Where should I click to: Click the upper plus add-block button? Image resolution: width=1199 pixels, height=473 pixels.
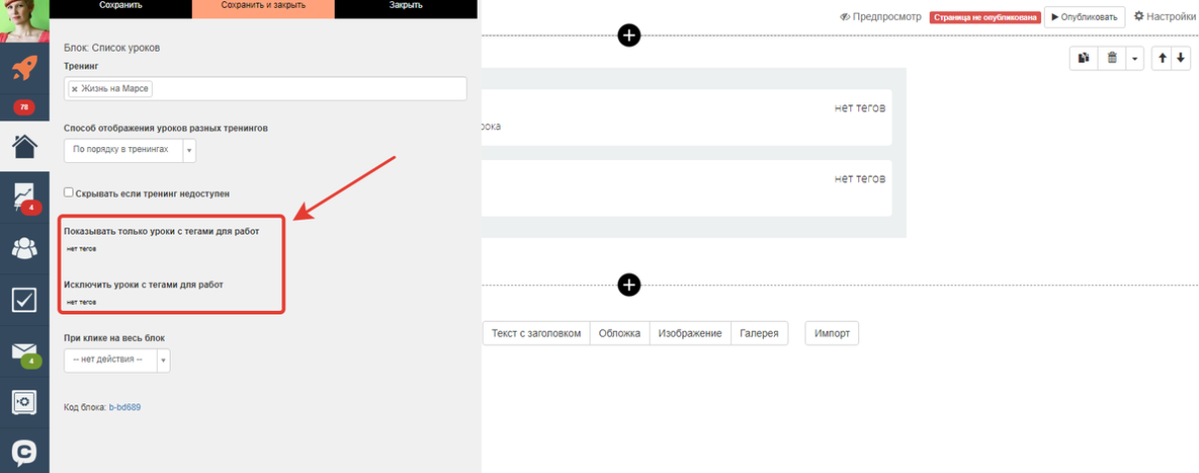629,35
